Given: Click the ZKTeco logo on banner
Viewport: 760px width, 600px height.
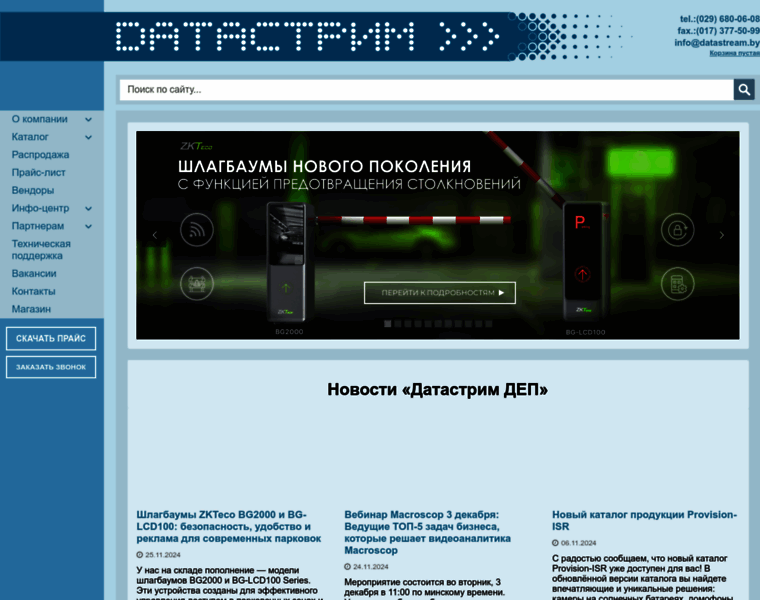Looking at the screenshot, I should pyautogui.click(x=196, y=146).
